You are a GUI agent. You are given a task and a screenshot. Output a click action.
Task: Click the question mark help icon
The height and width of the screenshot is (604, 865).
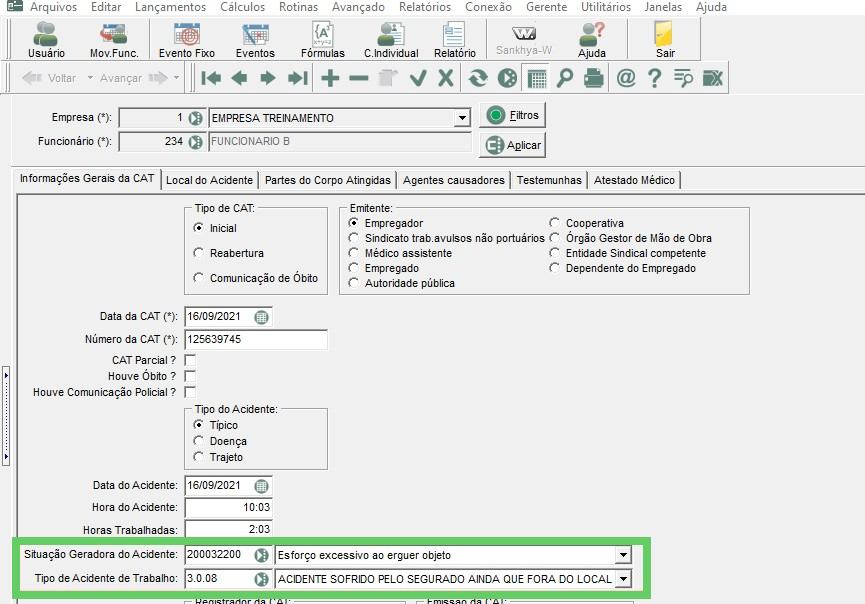click(x=654, y=78)
